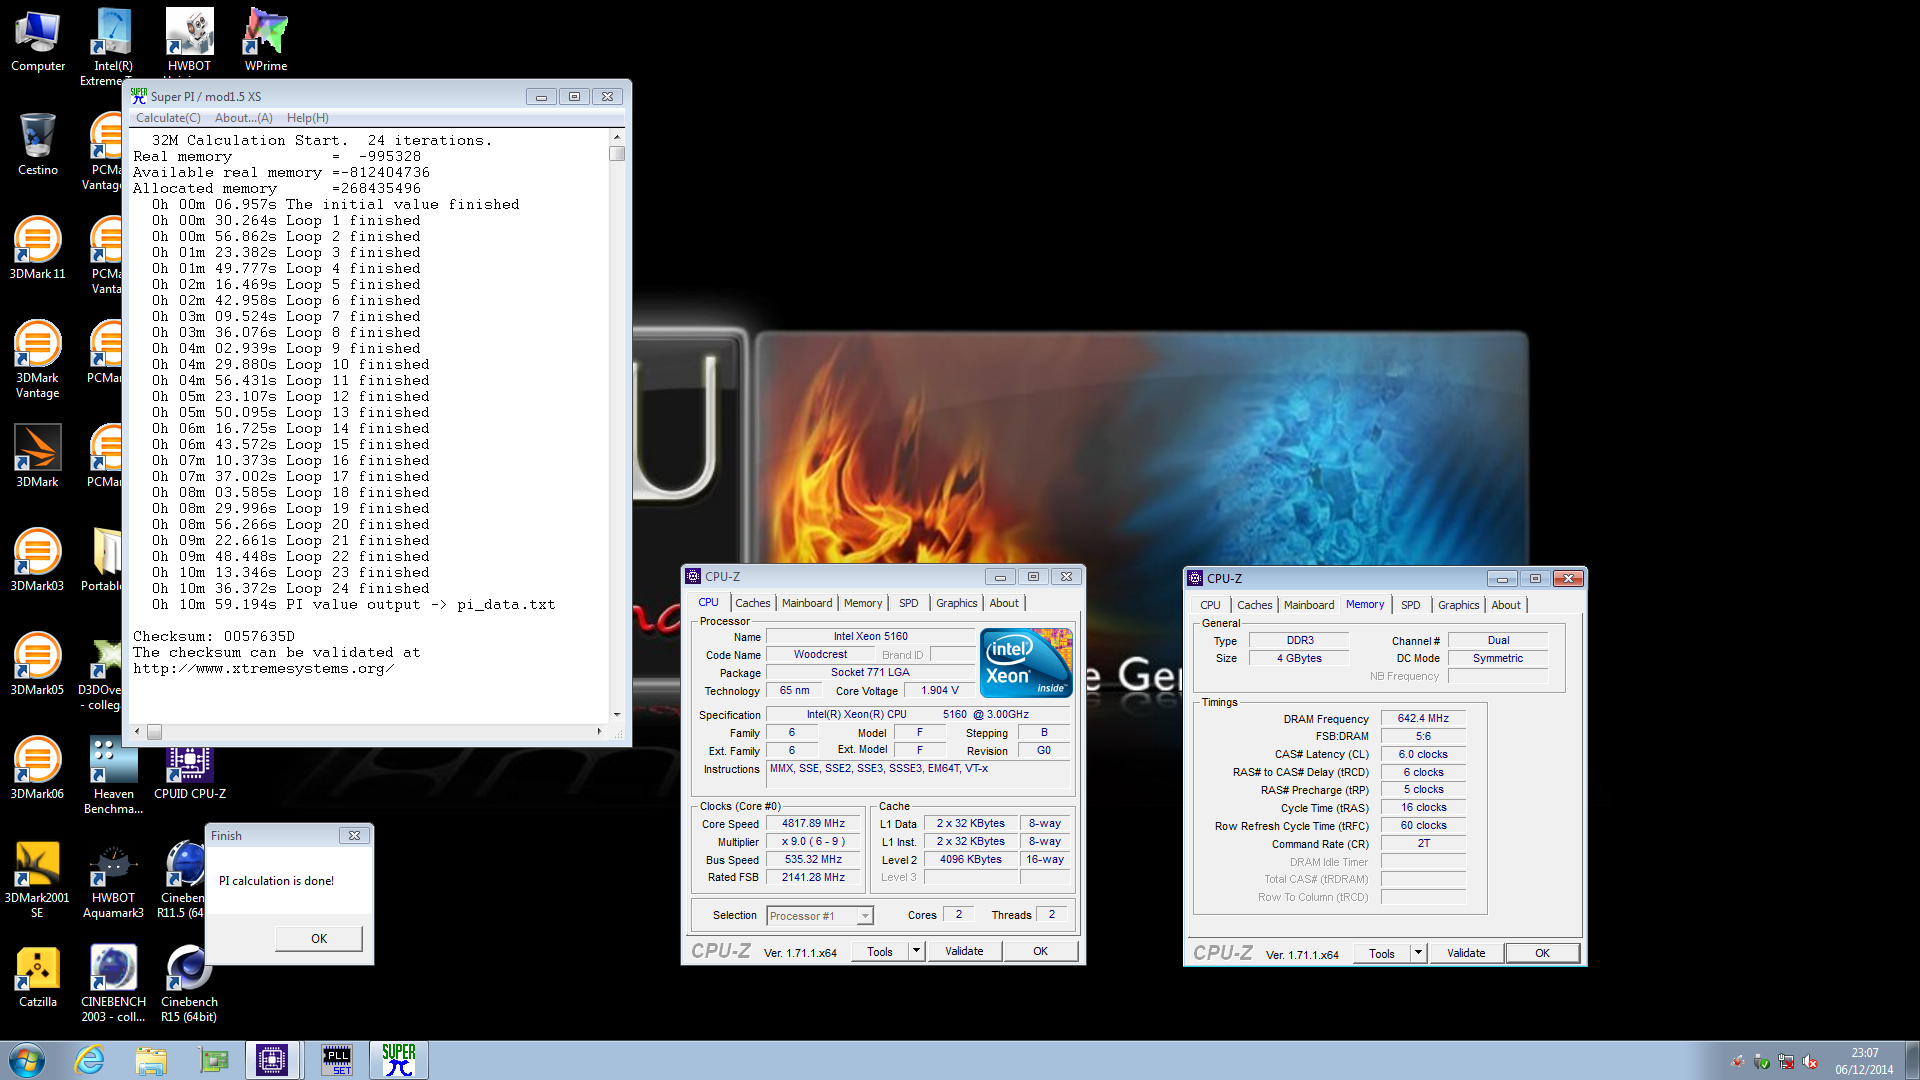Open the Help(H) menu in Super PI
The width and height of the screenshot is (1920, 1080).
pos(308,118)
